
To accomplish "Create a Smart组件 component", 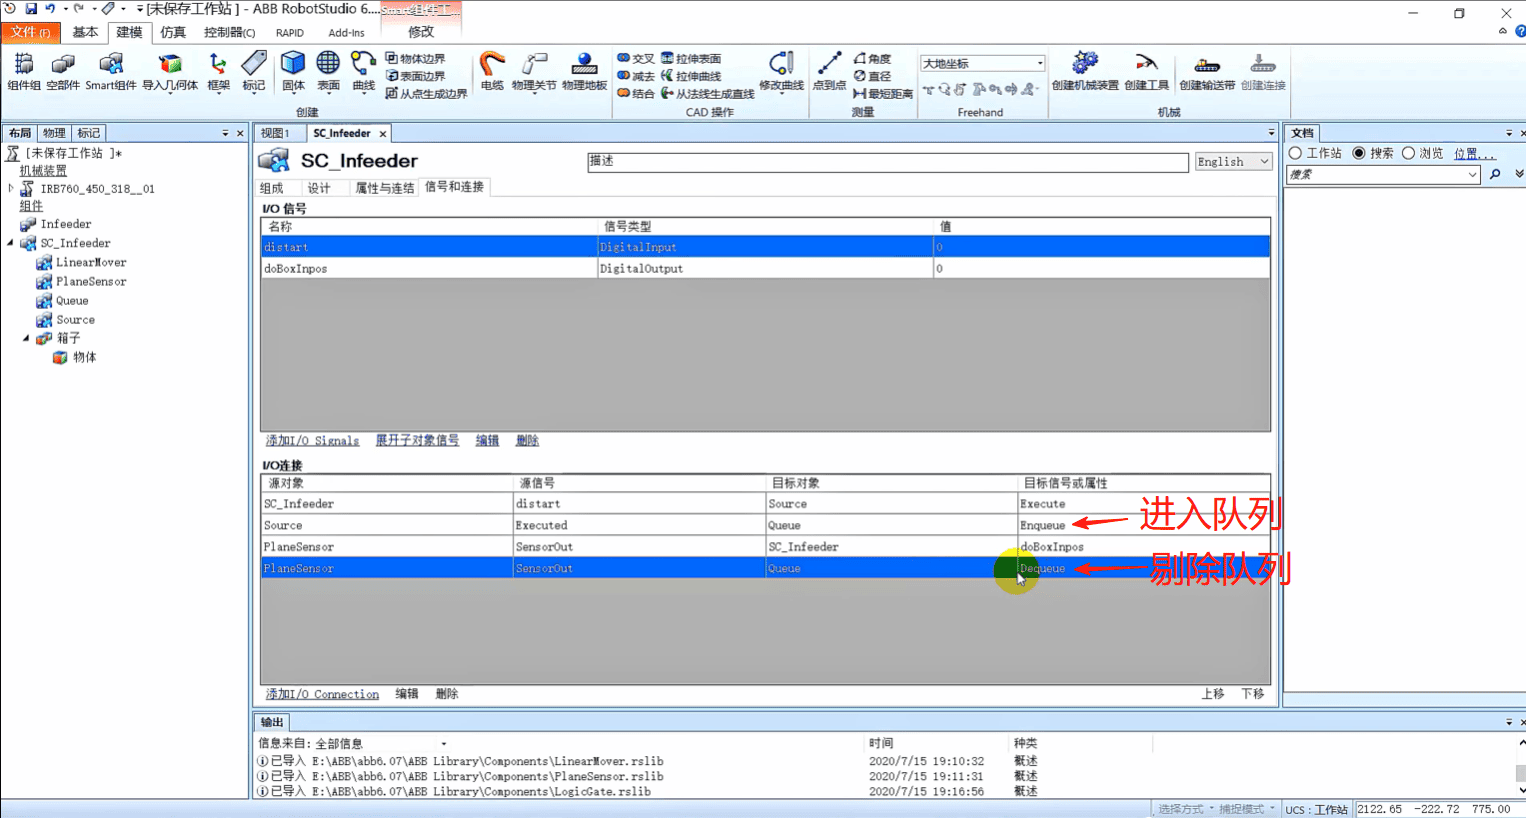I will (110, 72).
